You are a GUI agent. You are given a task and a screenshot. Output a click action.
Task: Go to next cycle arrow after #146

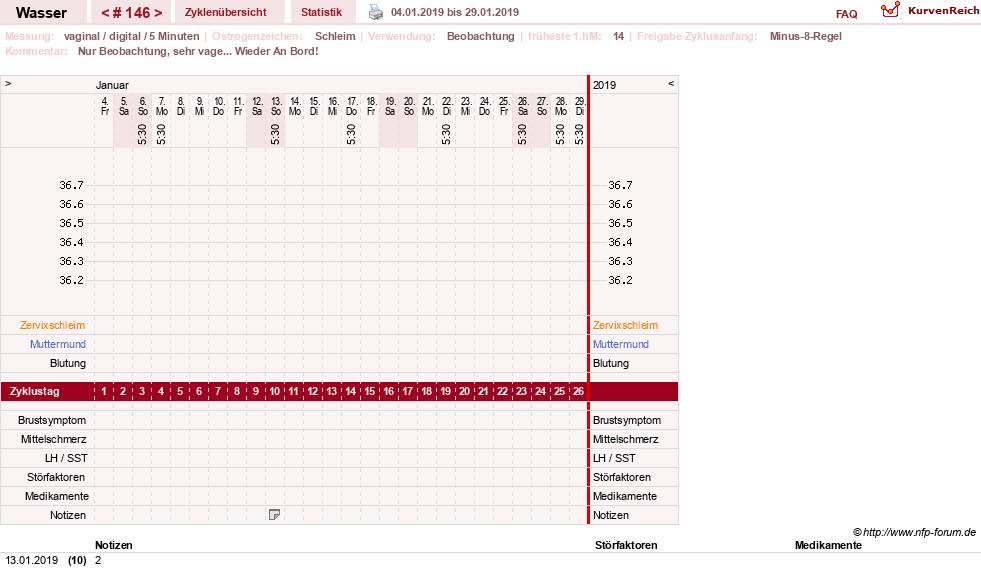pos(158,13)
